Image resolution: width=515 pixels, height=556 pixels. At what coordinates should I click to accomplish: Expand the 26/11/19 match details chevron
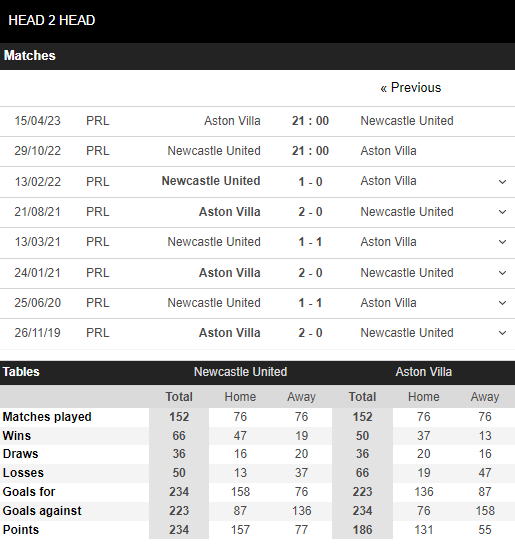[502, 333]
